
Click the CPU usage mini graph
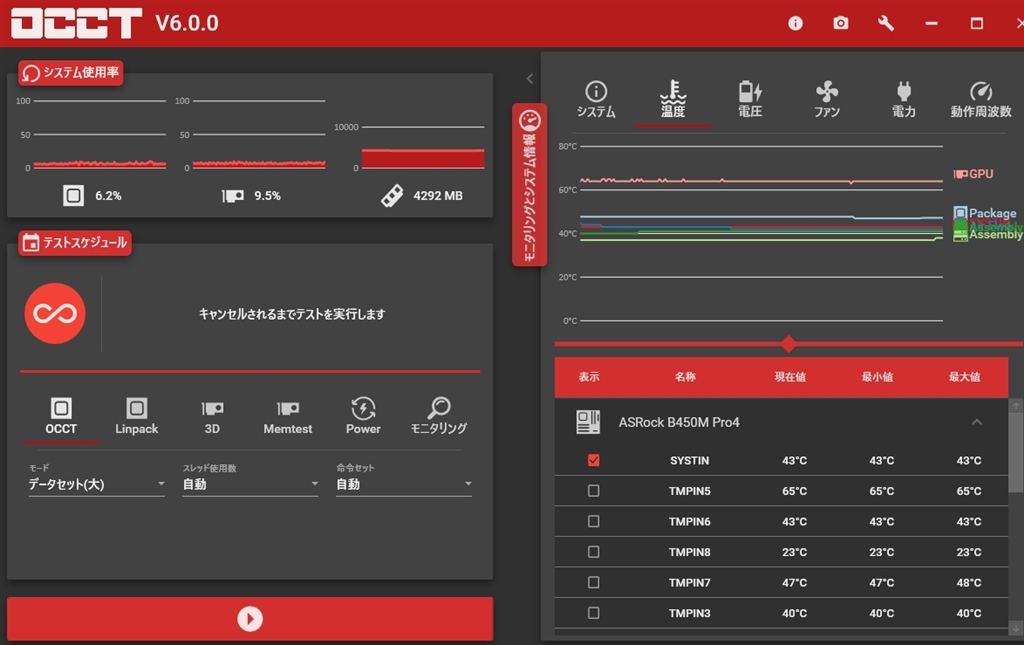[99, 134]
